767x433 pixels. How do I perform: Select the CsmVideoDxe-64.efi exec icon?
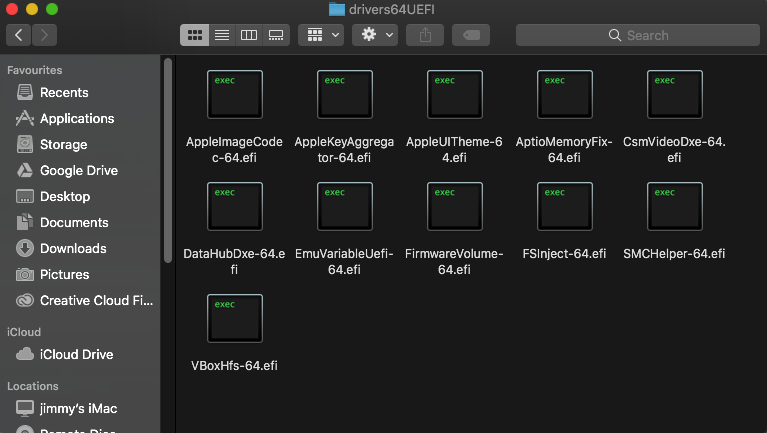tap(675, 94)
